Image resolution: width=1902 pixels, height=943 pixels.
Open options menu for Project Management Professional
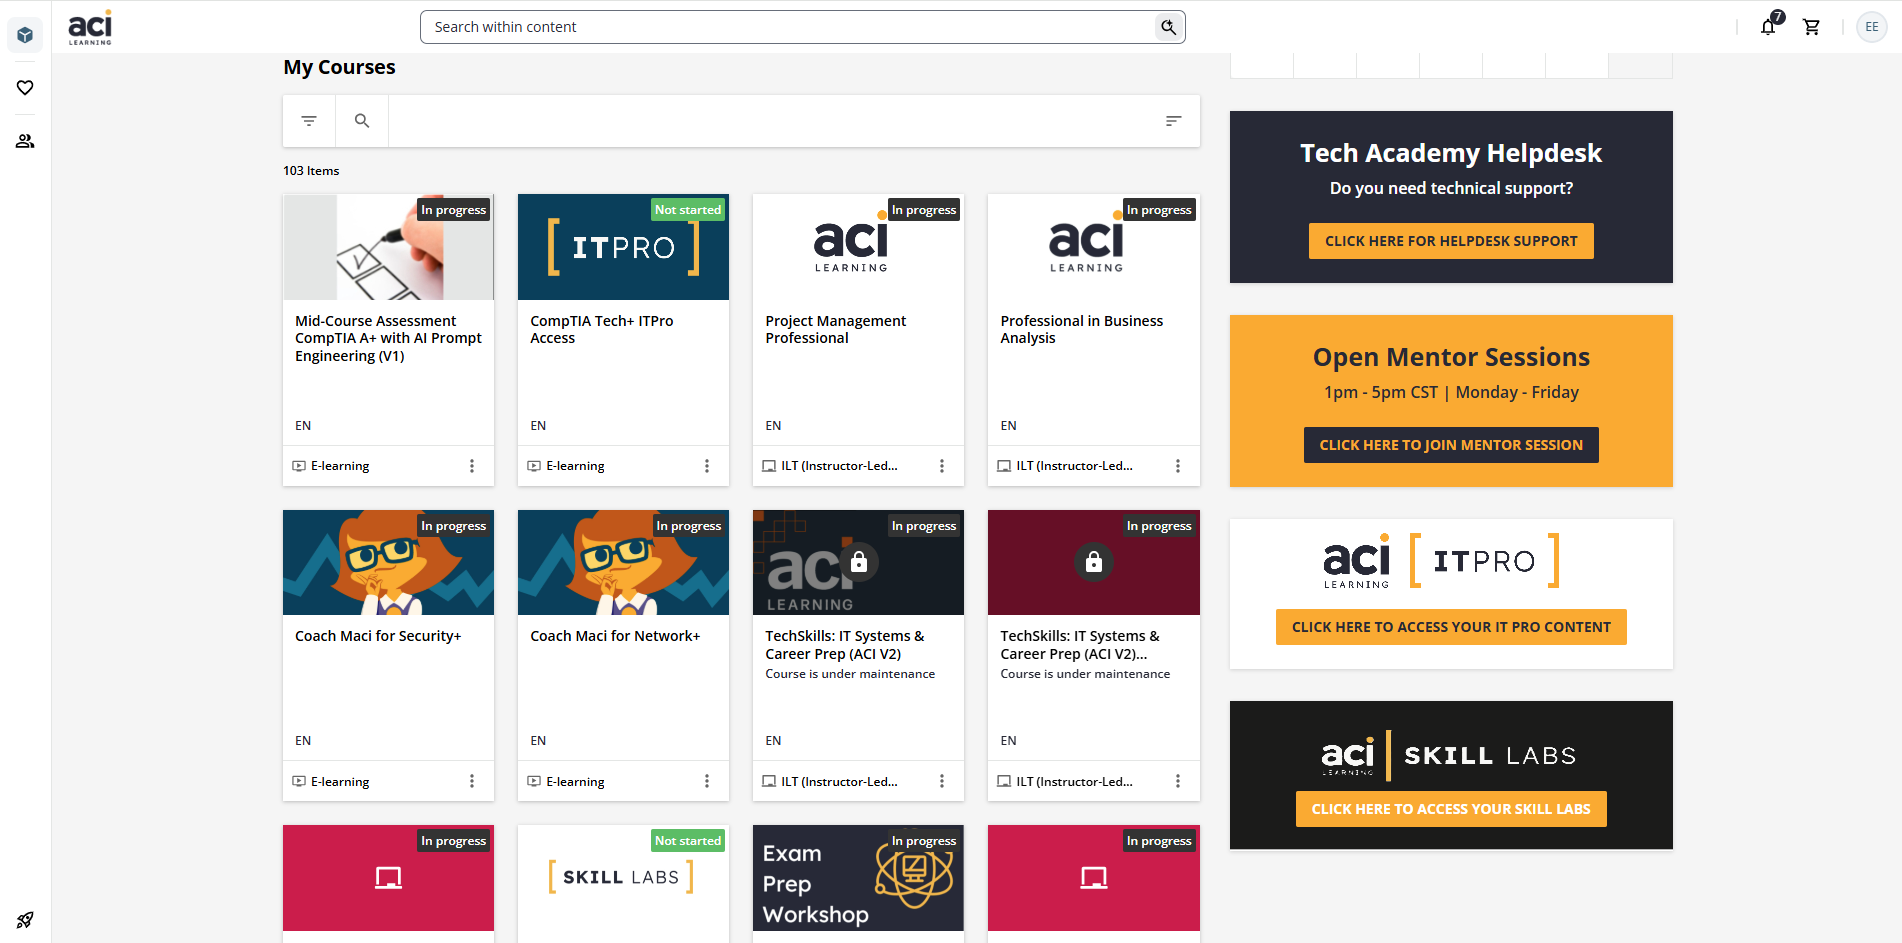(x=942, y=466)
